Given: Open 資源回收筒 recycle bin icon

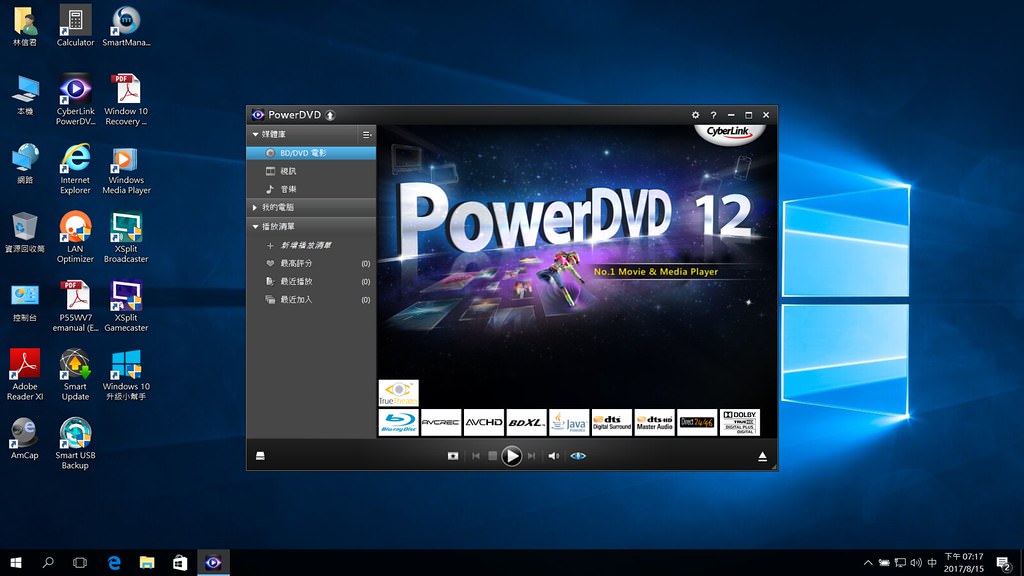Looking at the screenshot, I should (25, 232).
